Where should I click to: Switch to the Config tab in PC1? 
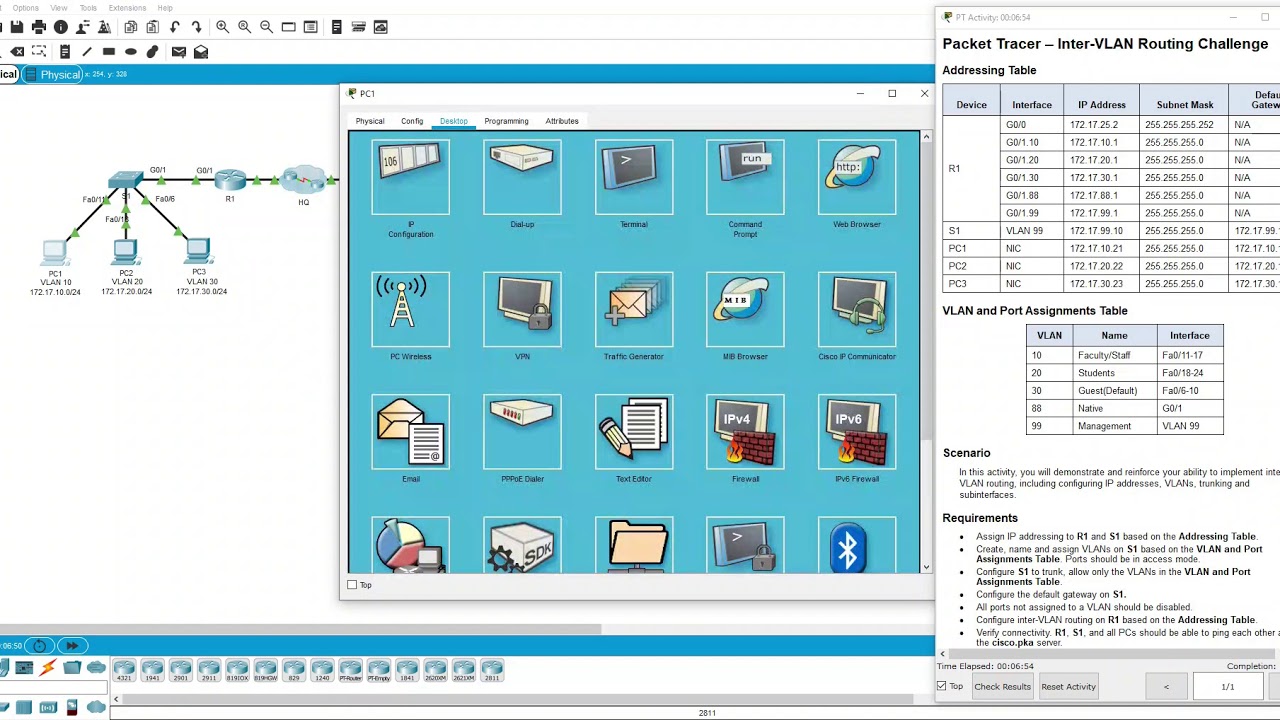coord(412,121)
